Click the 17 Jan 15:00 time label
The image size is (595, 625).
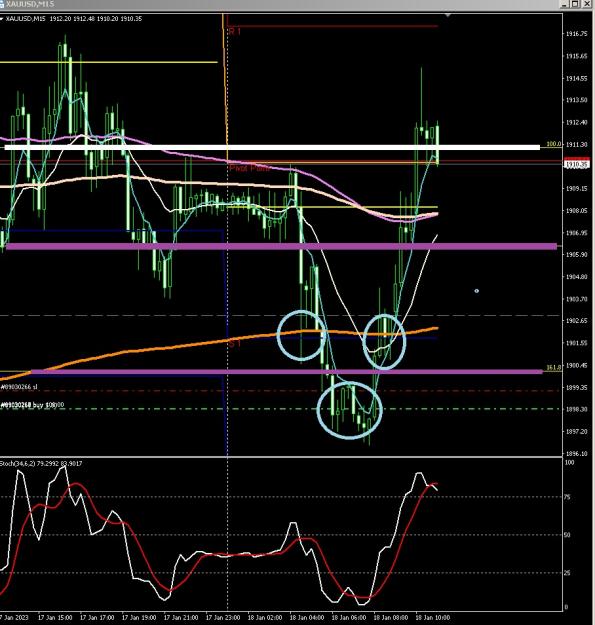click(55, 617)
